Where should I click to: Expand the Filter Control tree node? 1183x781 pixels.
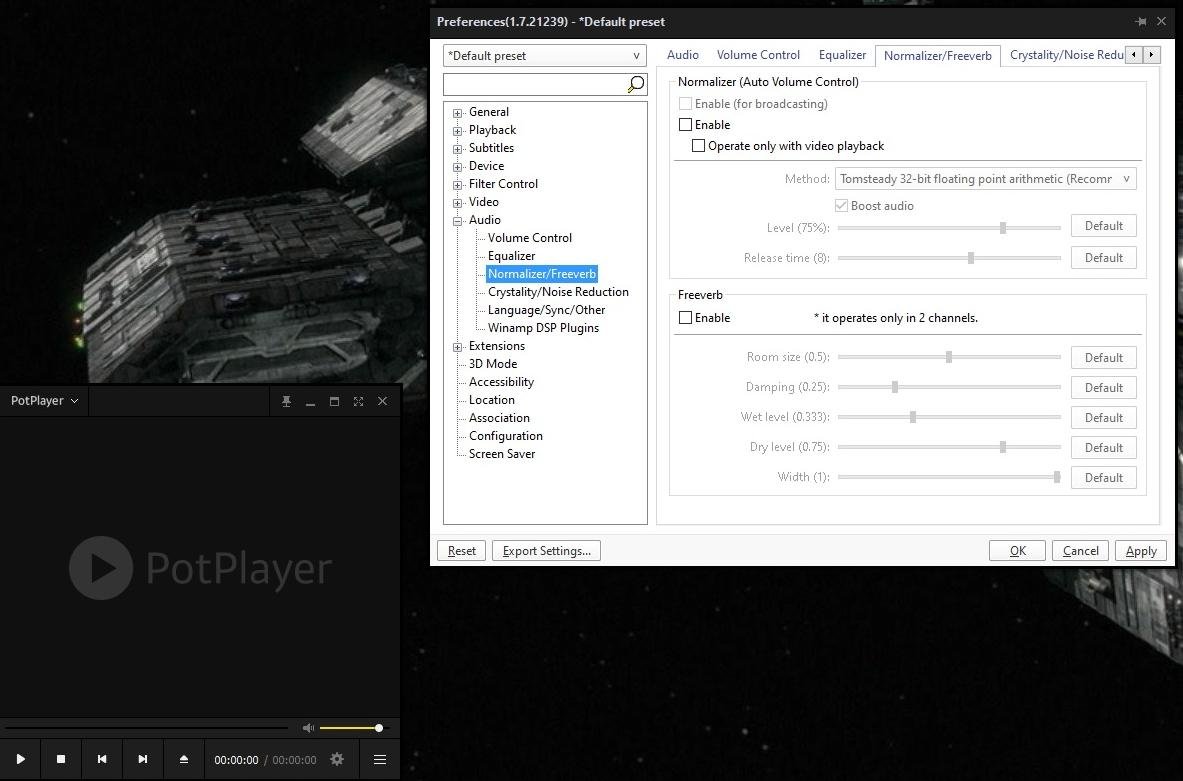pyautogui.click(x=457, y=185)
